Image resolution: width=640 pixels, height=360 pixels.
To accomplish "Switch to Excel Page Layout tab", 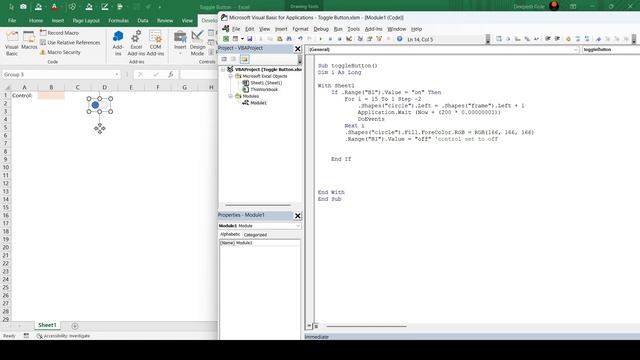I will click(x=86, y=20).
